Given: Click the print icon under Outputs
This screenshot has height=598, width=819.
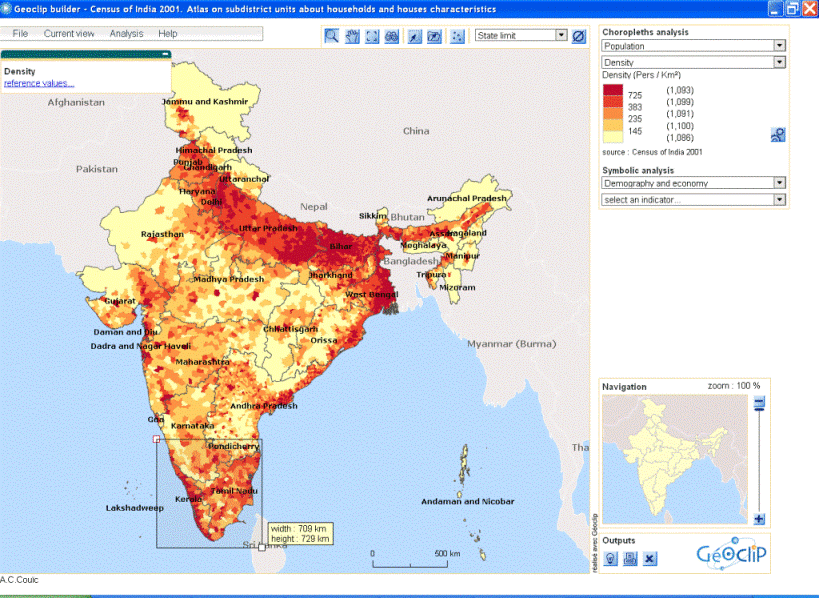Looking at the screenshot, I should coord(630,558).
